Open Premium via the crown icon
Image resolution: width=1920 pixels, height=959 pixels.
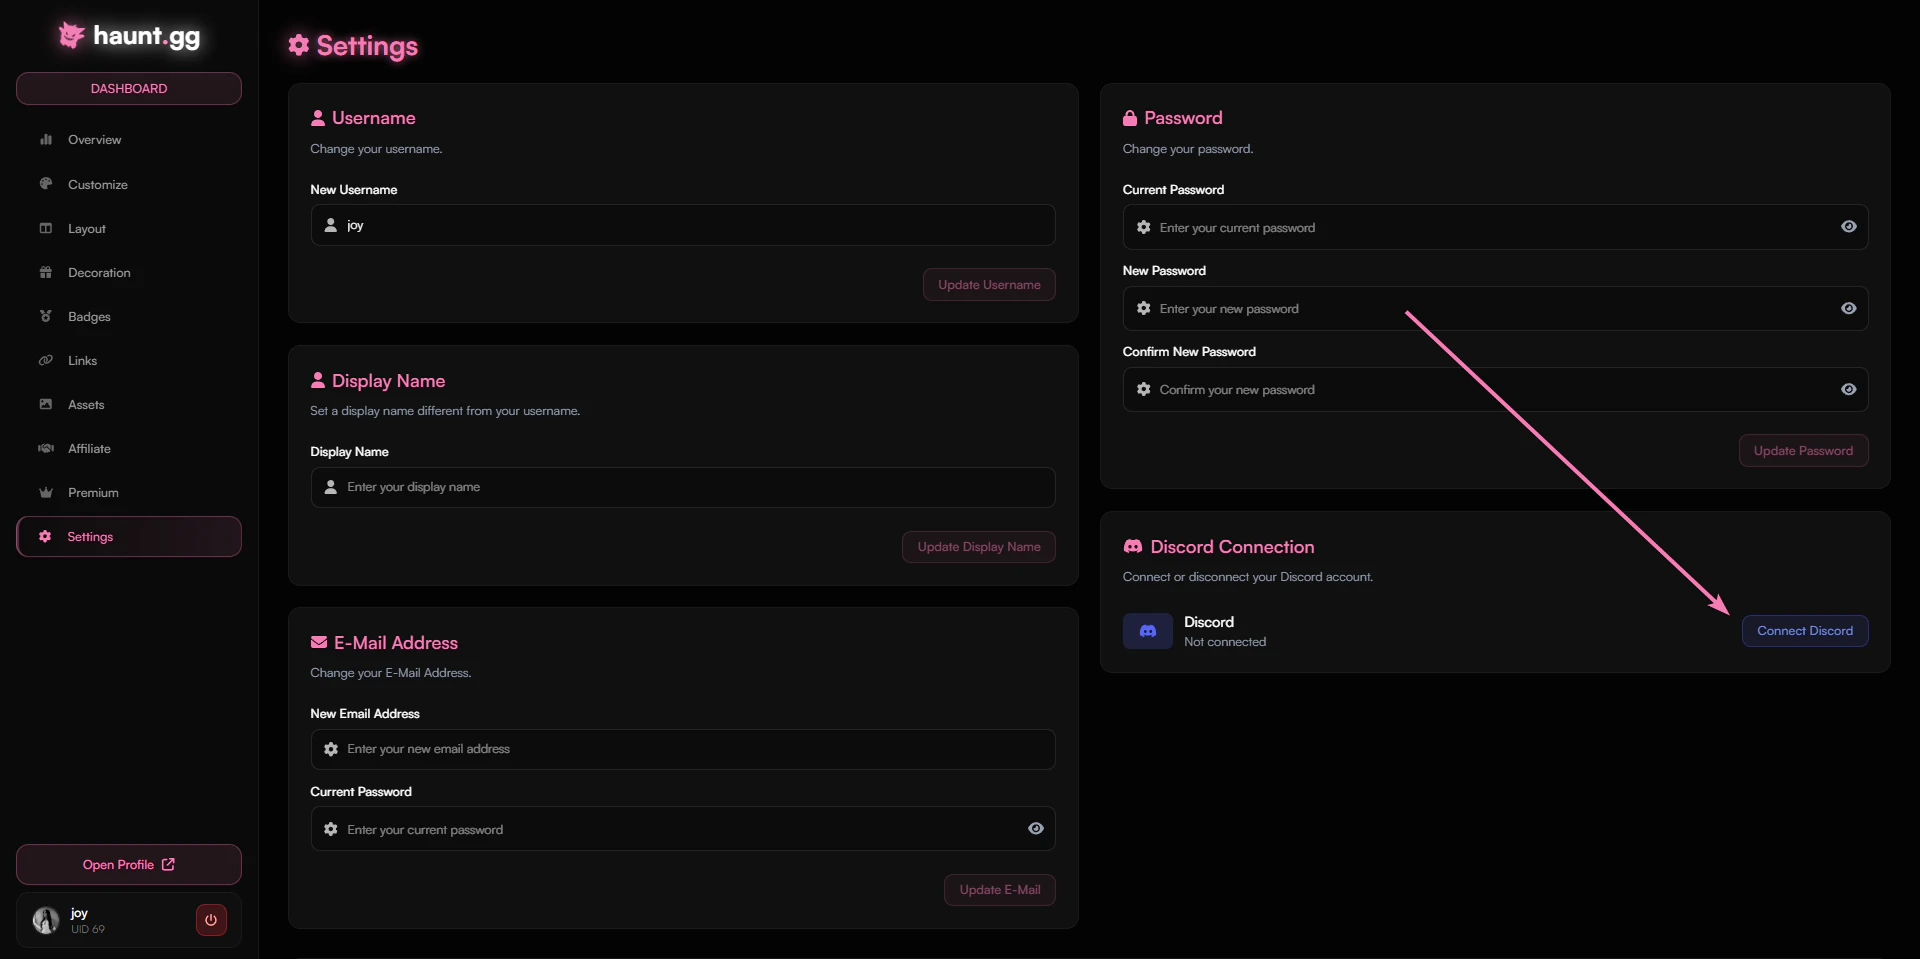tap(46, 492)
